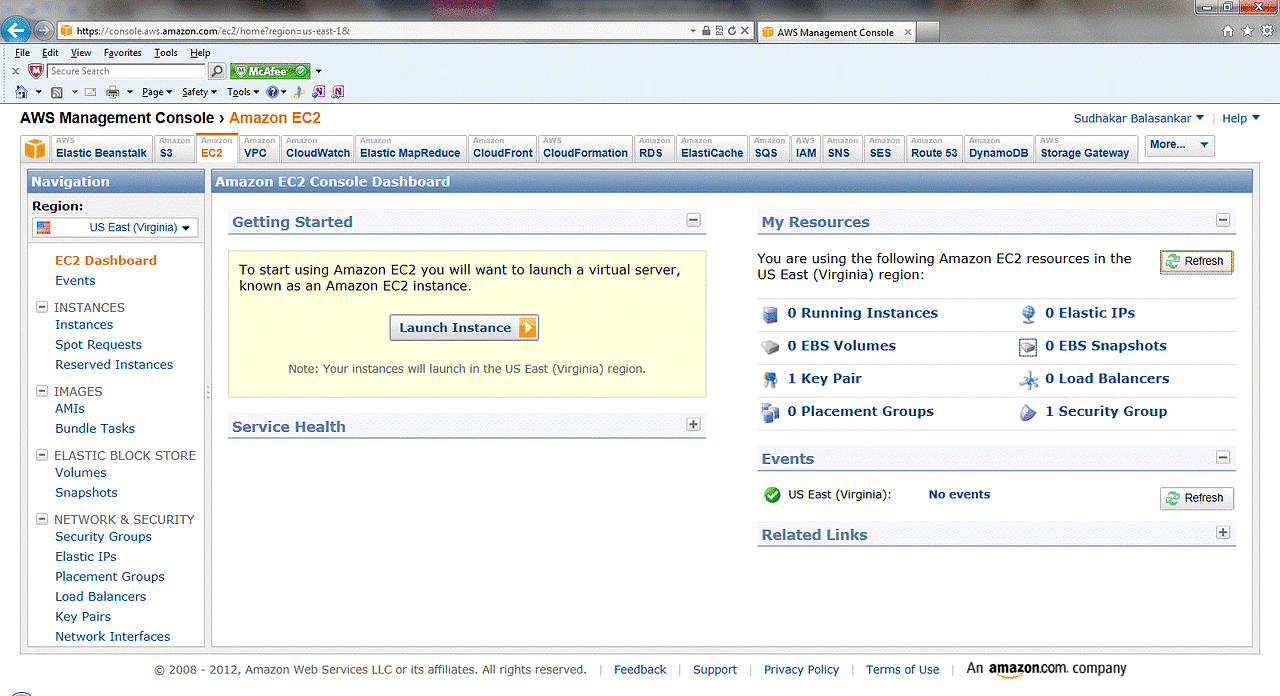This screenshot has height=696, width=1280.
Task: Open the Key Pairs navigation link
Action: 83,617
